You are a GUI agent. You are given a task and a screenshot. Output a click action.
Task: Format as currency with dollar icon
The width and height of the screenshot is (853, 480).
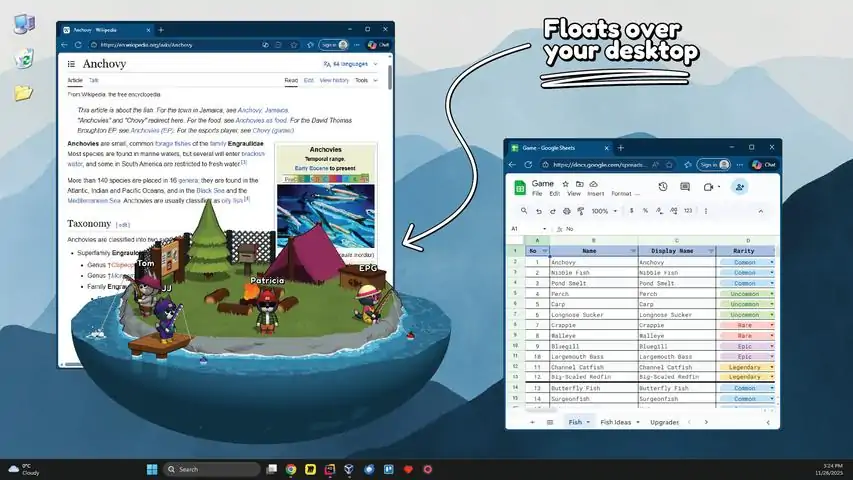coord(631,211)
